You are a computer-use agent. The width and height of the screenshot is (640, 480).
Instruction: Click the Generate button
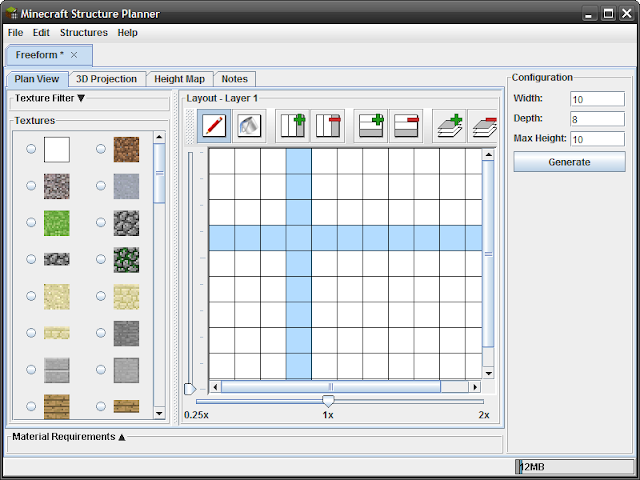point(569,162)
